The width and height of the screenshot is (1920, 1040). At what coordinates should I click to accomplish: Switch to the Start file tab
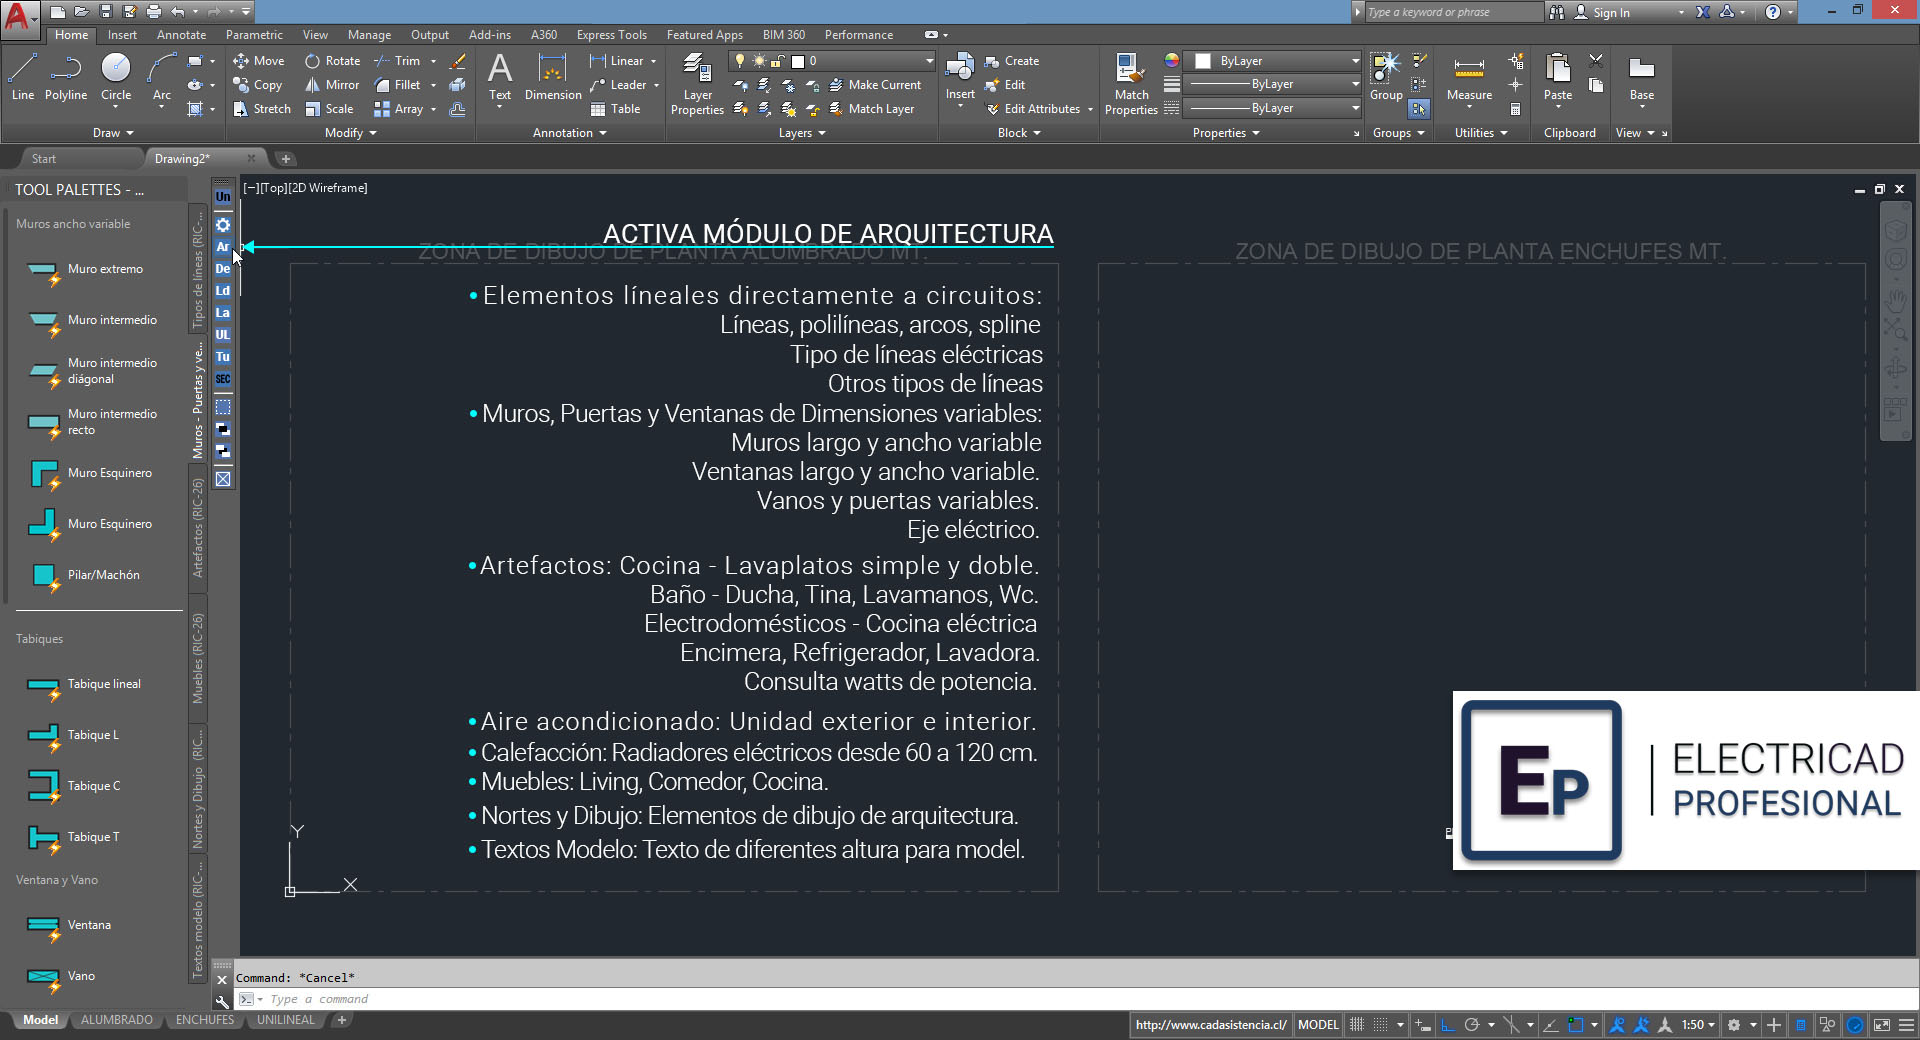coord(43,159)
